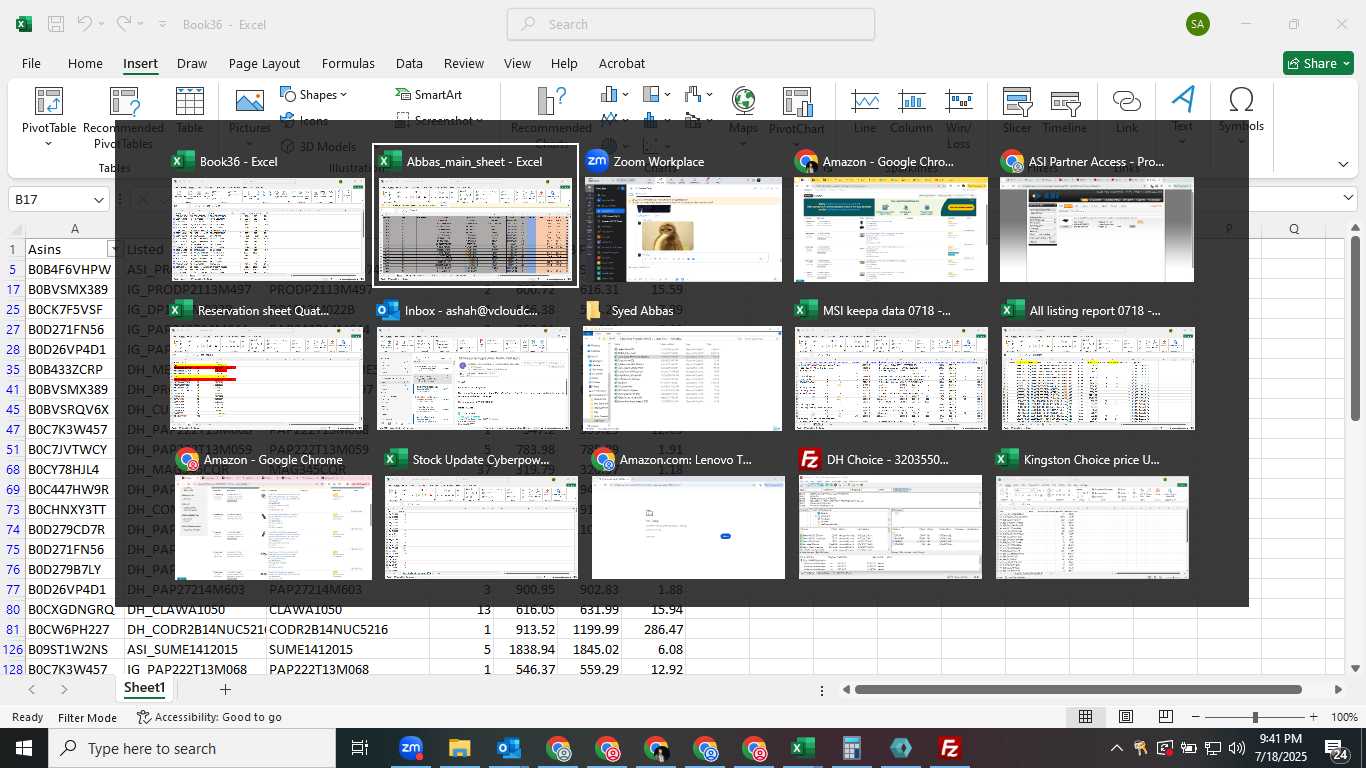Expand the PivotTable dropdown arrow

49,143
